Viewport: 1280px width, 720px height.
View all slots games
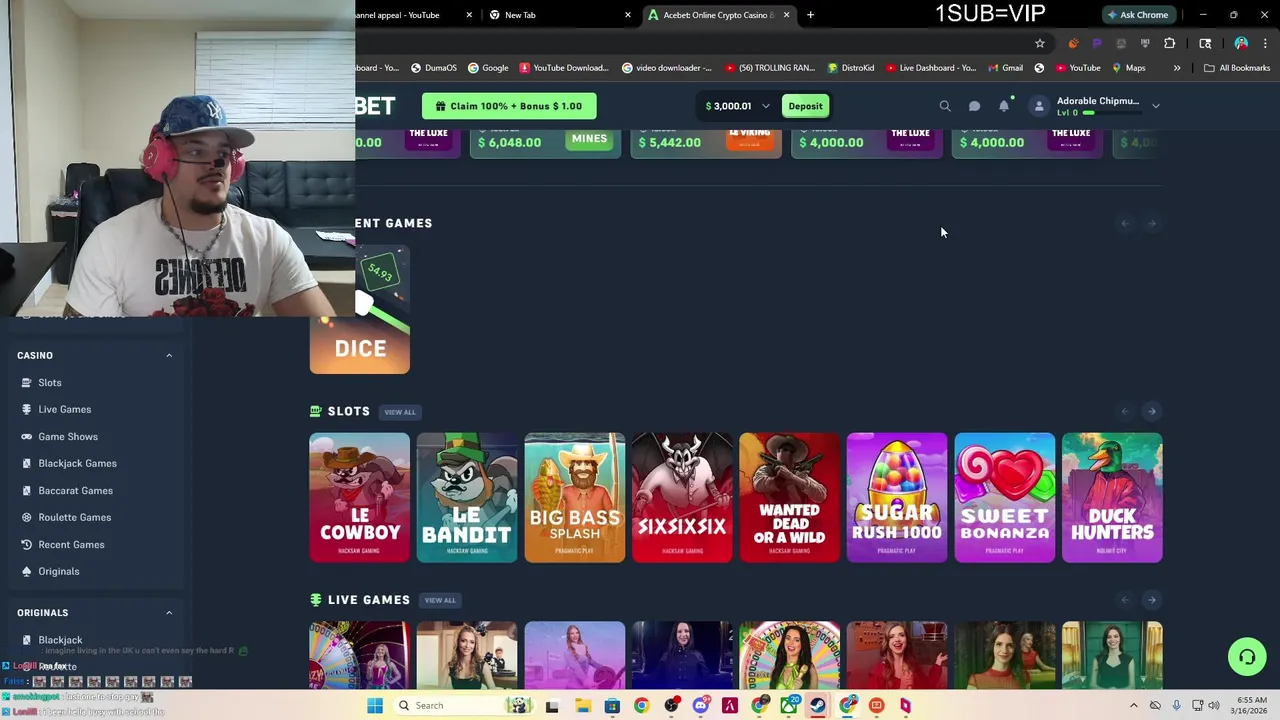point(400,412)
